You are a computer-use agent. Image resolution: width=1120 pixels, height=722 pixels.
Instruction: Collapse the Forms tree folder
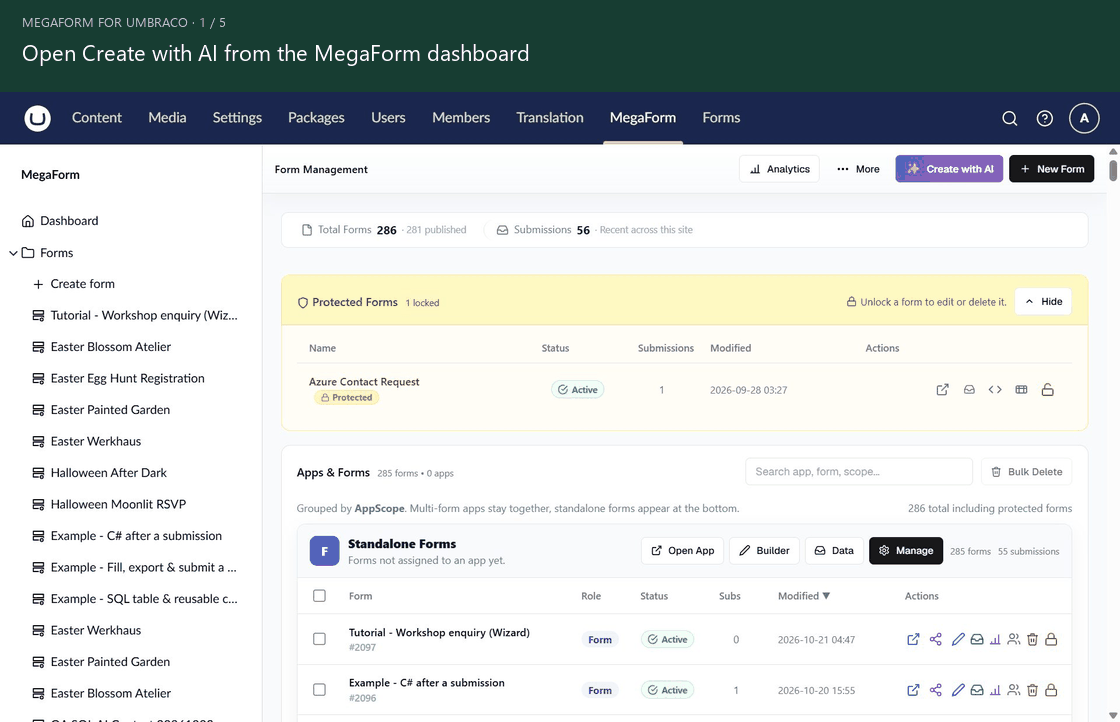[13, 253]
